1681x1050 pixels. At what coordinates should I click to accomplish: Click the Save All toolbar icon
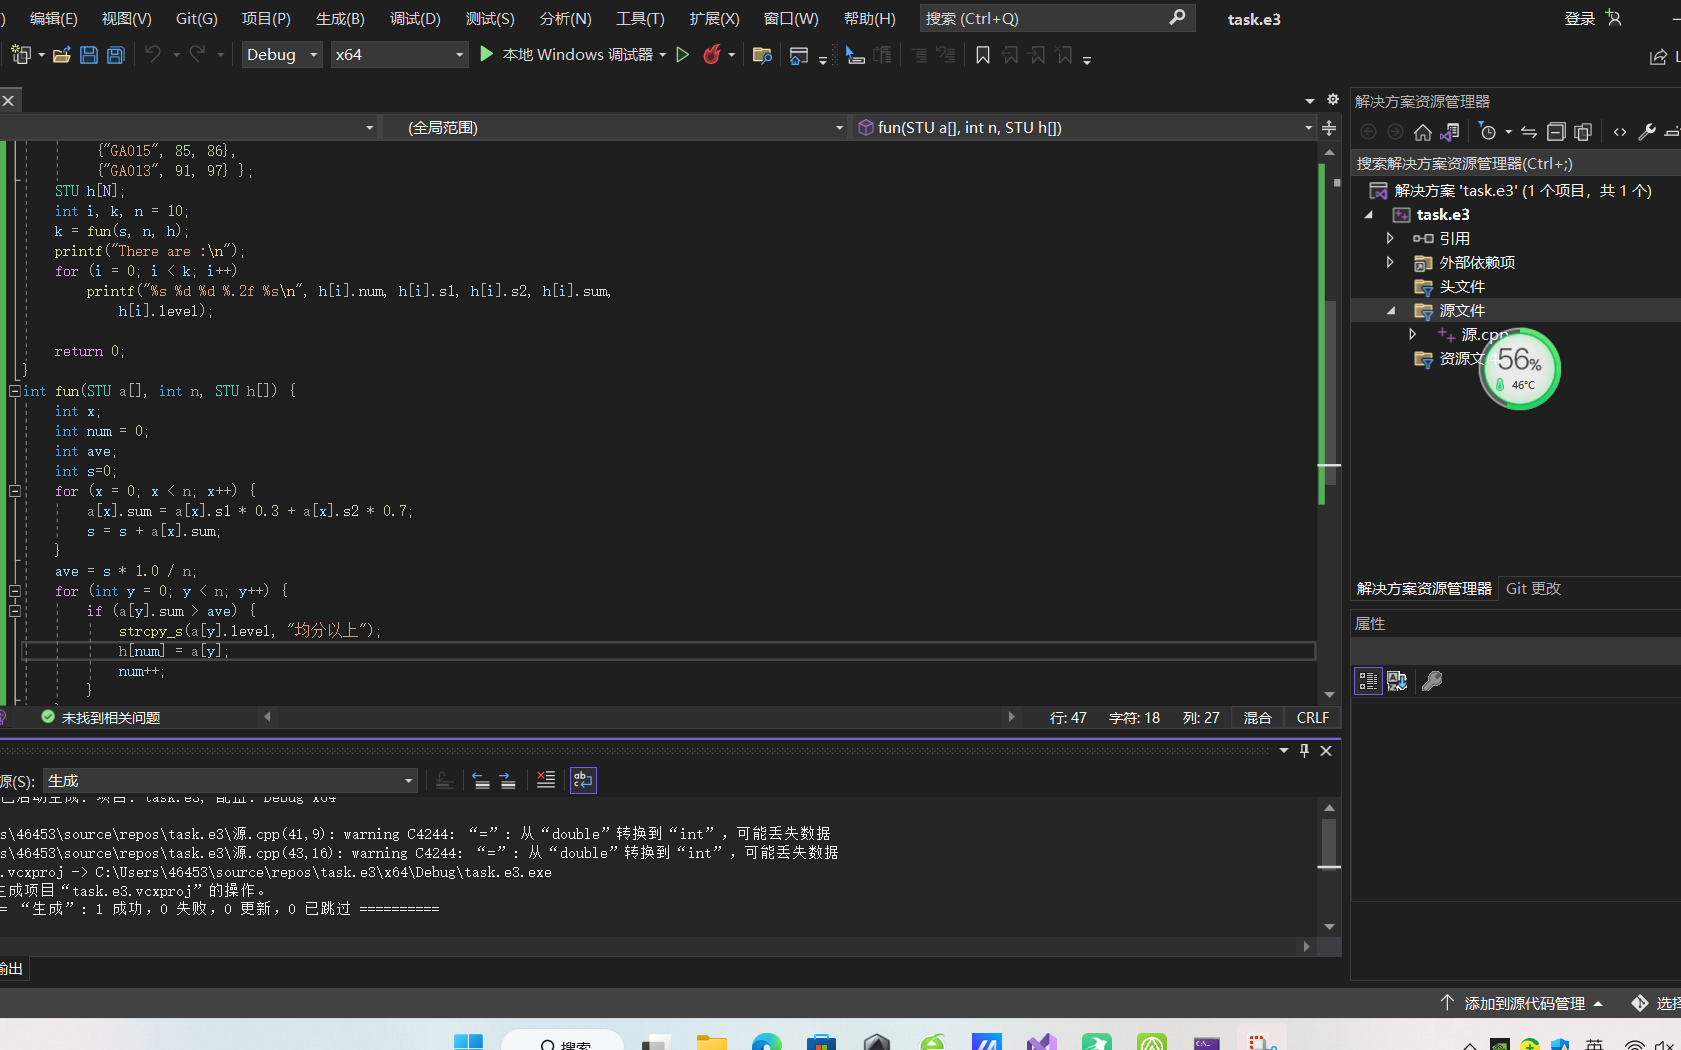(116, 55)
